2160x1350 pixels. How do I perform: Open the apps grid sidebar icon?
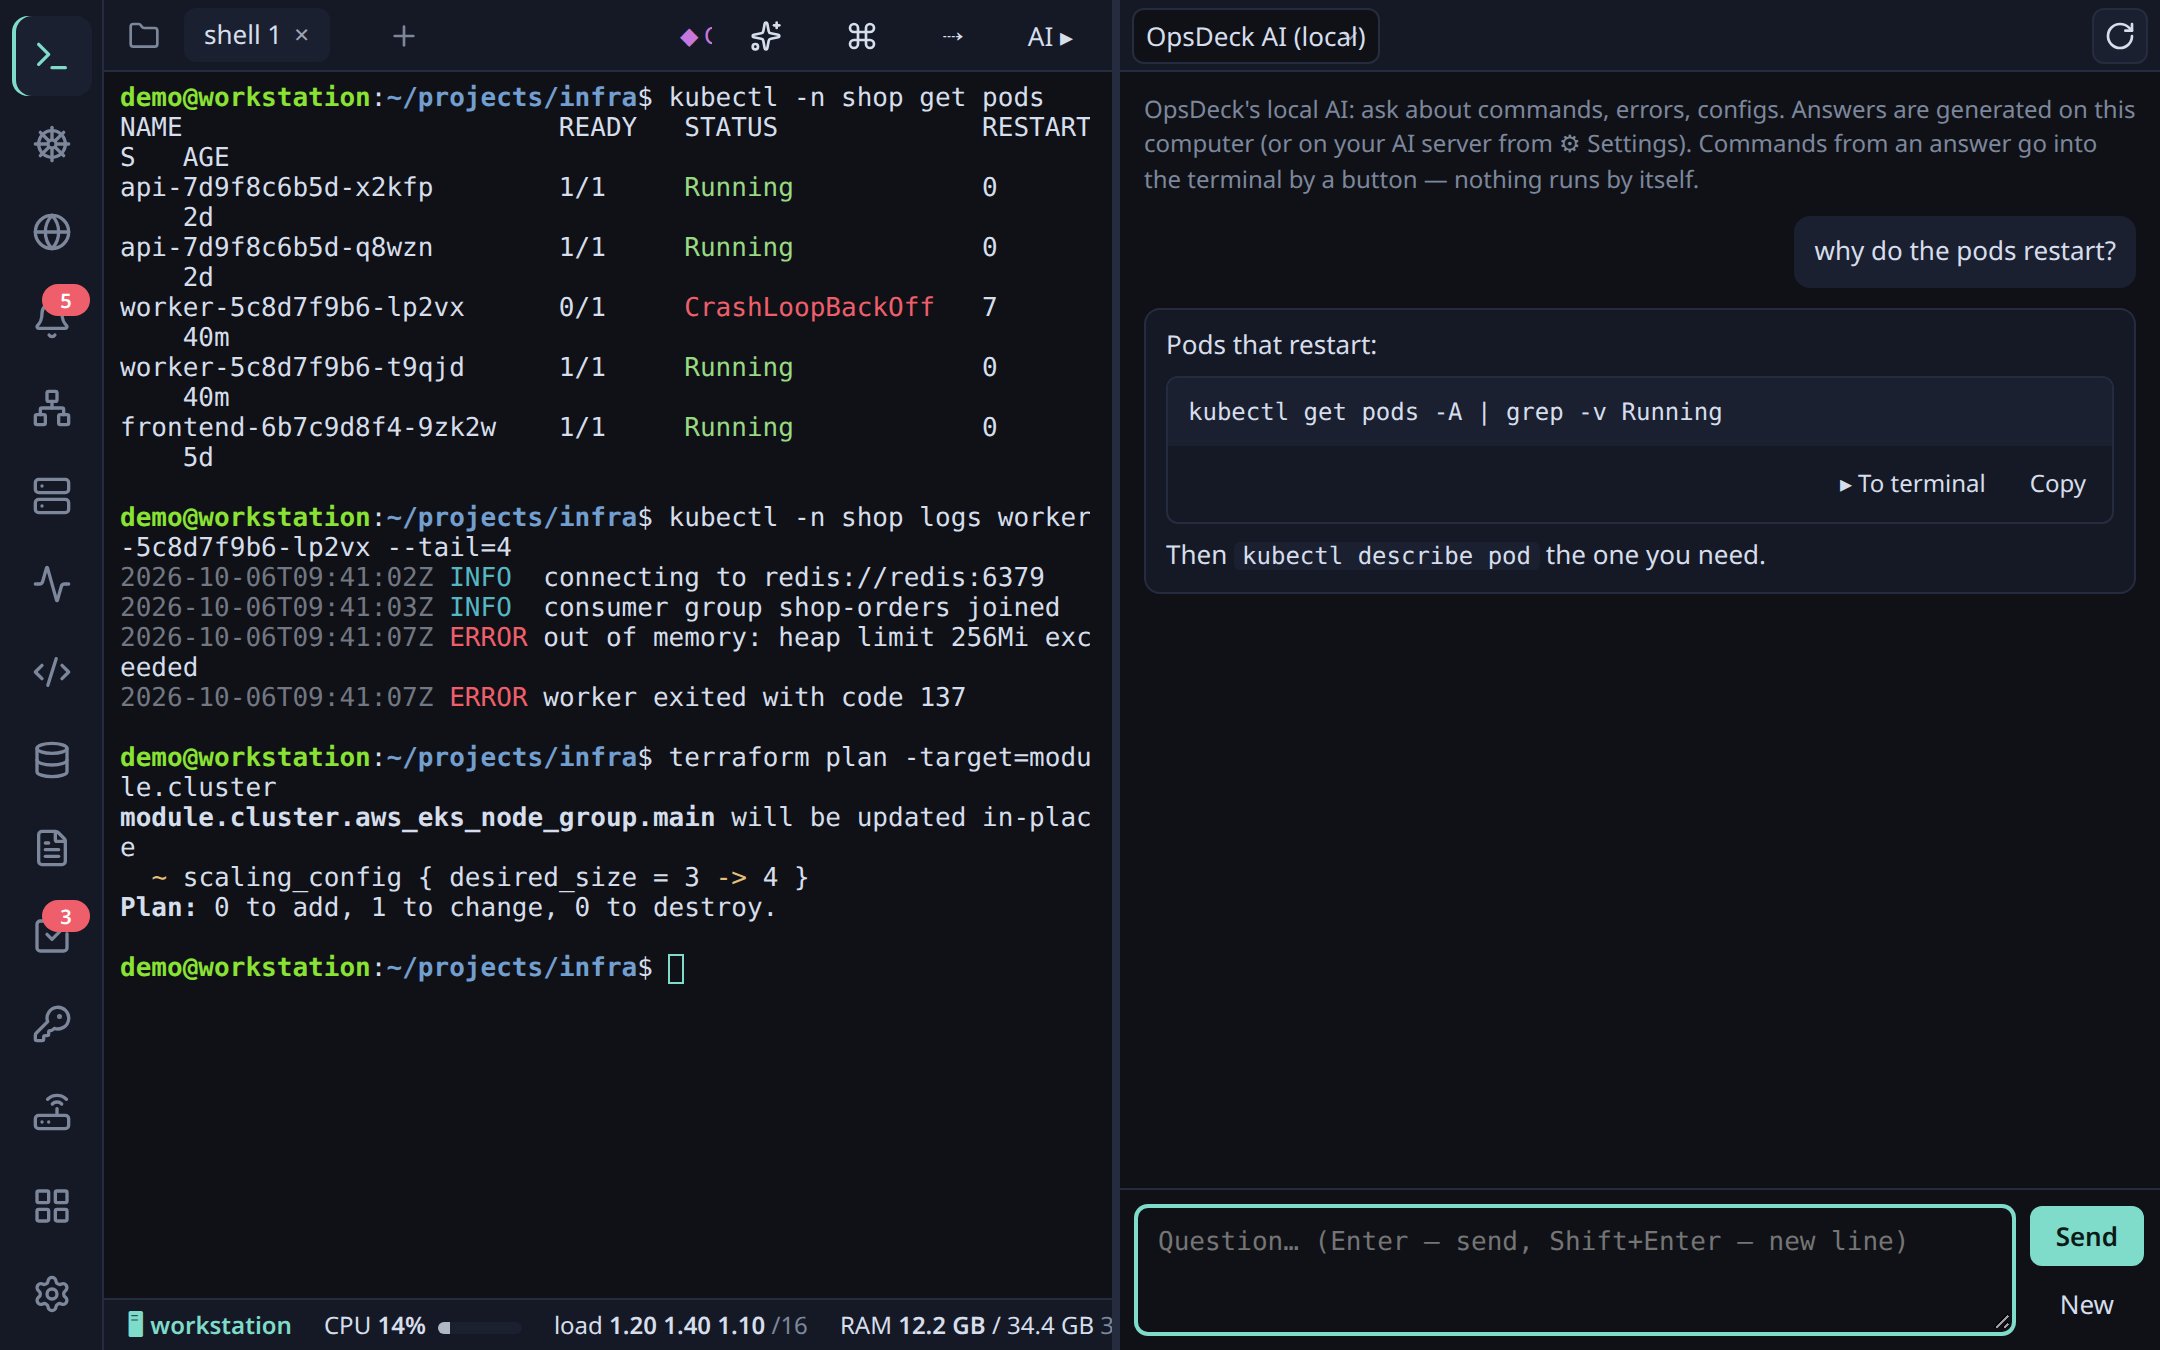[x=52, y=1206]
